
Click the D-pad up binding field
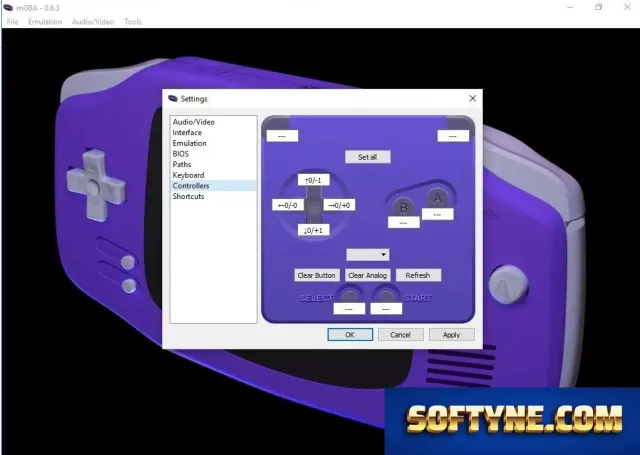(x=313, y=180)
